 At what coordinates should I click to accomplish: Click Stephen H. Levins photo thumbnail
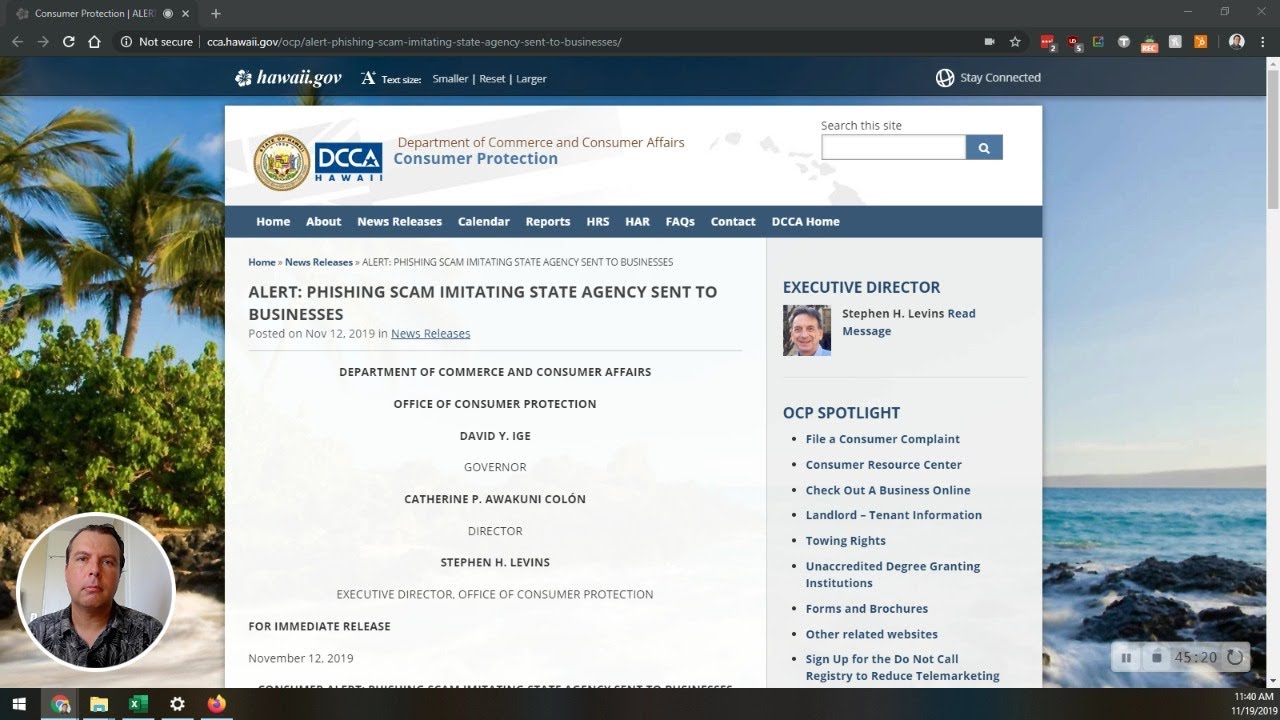[x=807, y=330]
